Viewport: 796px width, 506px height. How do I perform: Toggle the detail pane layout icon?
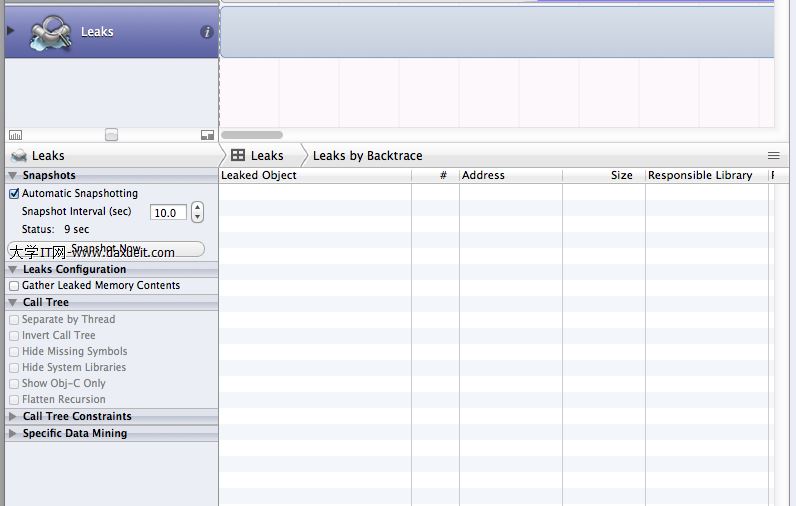click(207, 135)
